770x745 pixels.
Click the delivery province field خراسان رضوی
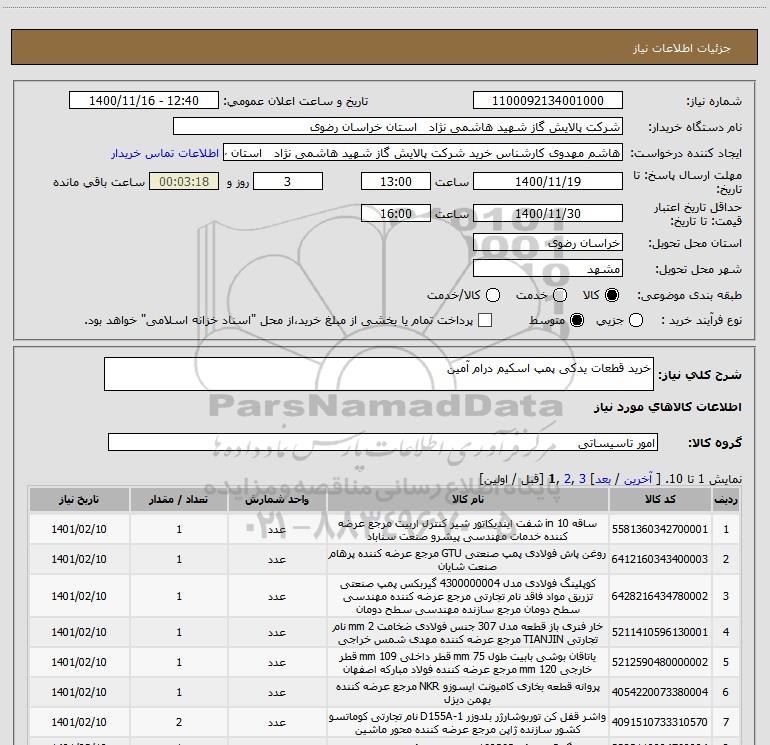[x=548, y=242]
